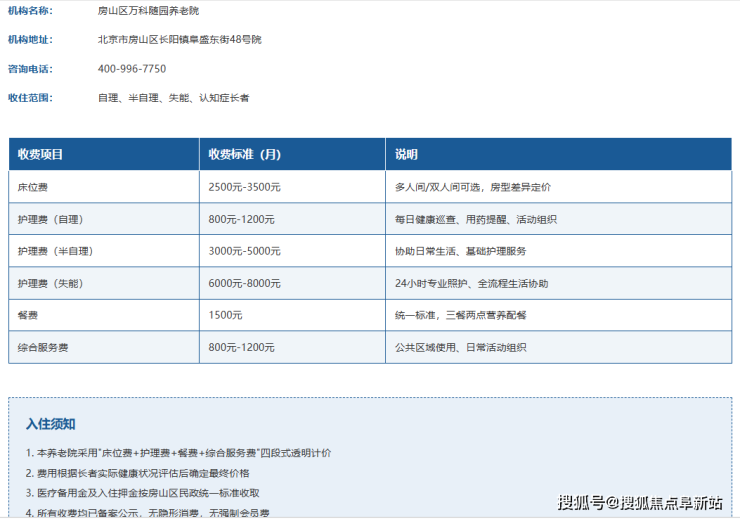The height and width of the screenshot is (519, 740).
Task: Click the phone number 400-996-7750
Action: click(x=132, y=69)
